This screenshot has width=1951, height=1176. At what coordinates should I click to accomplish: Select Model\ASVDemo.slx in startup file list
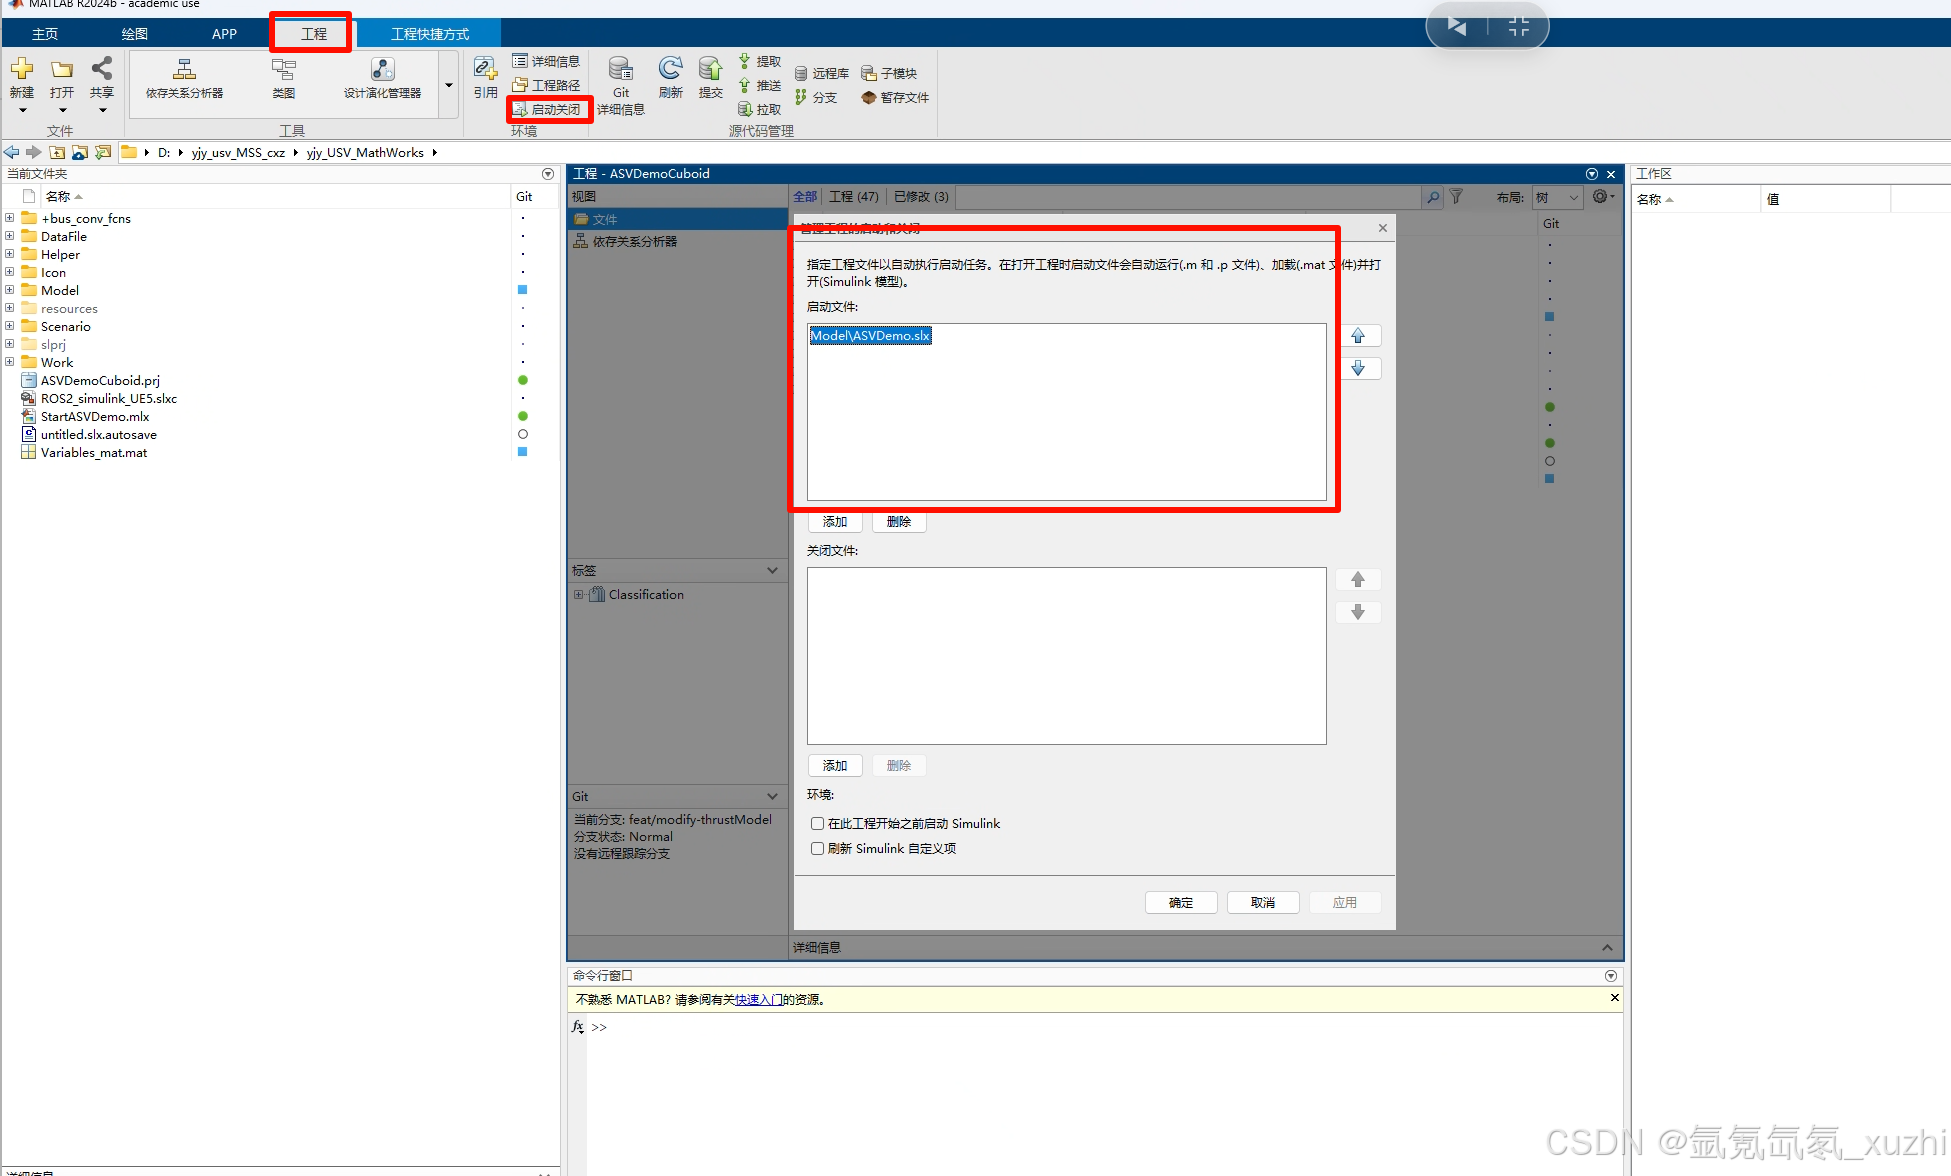pos(870,336)
